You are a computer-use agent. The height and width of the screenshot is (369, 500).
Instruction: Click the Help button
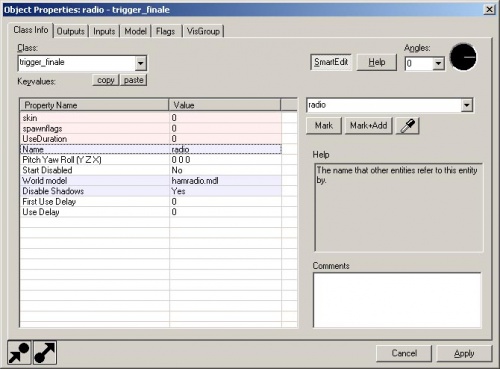pos(377,62)
